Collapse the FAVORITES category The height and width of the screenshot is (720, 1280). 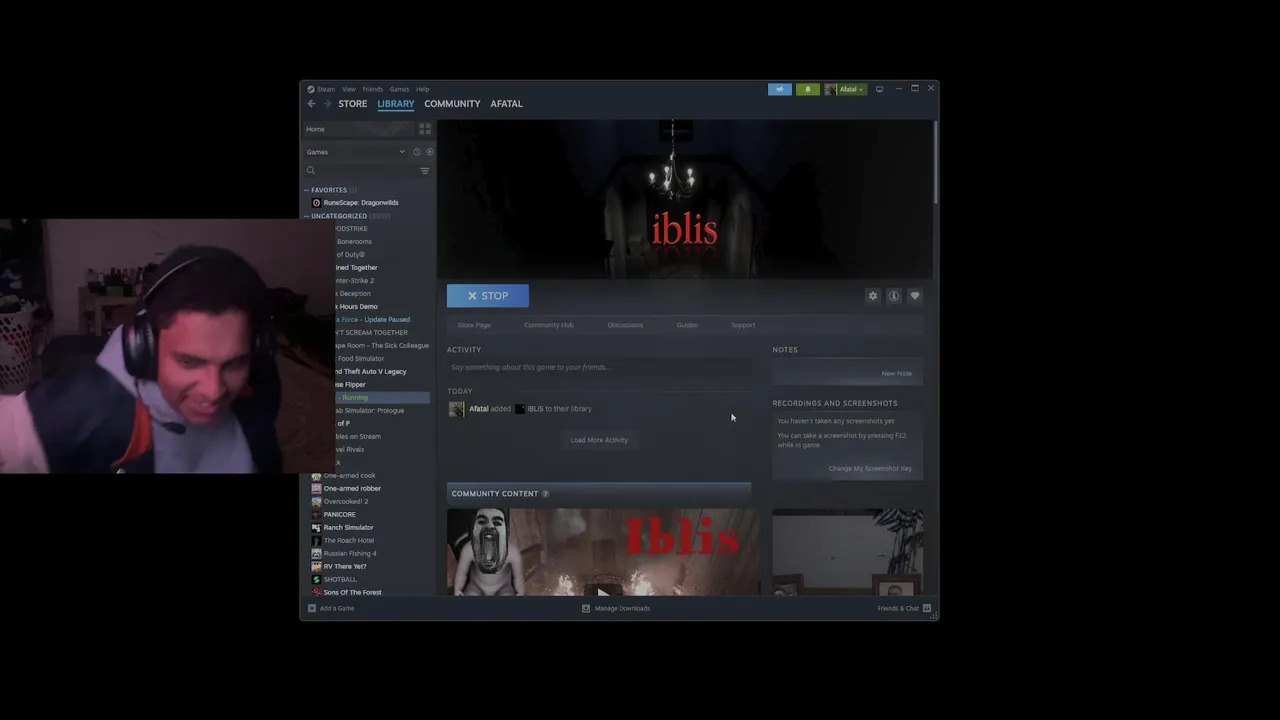pyautogui.click(x=307, y=190)
